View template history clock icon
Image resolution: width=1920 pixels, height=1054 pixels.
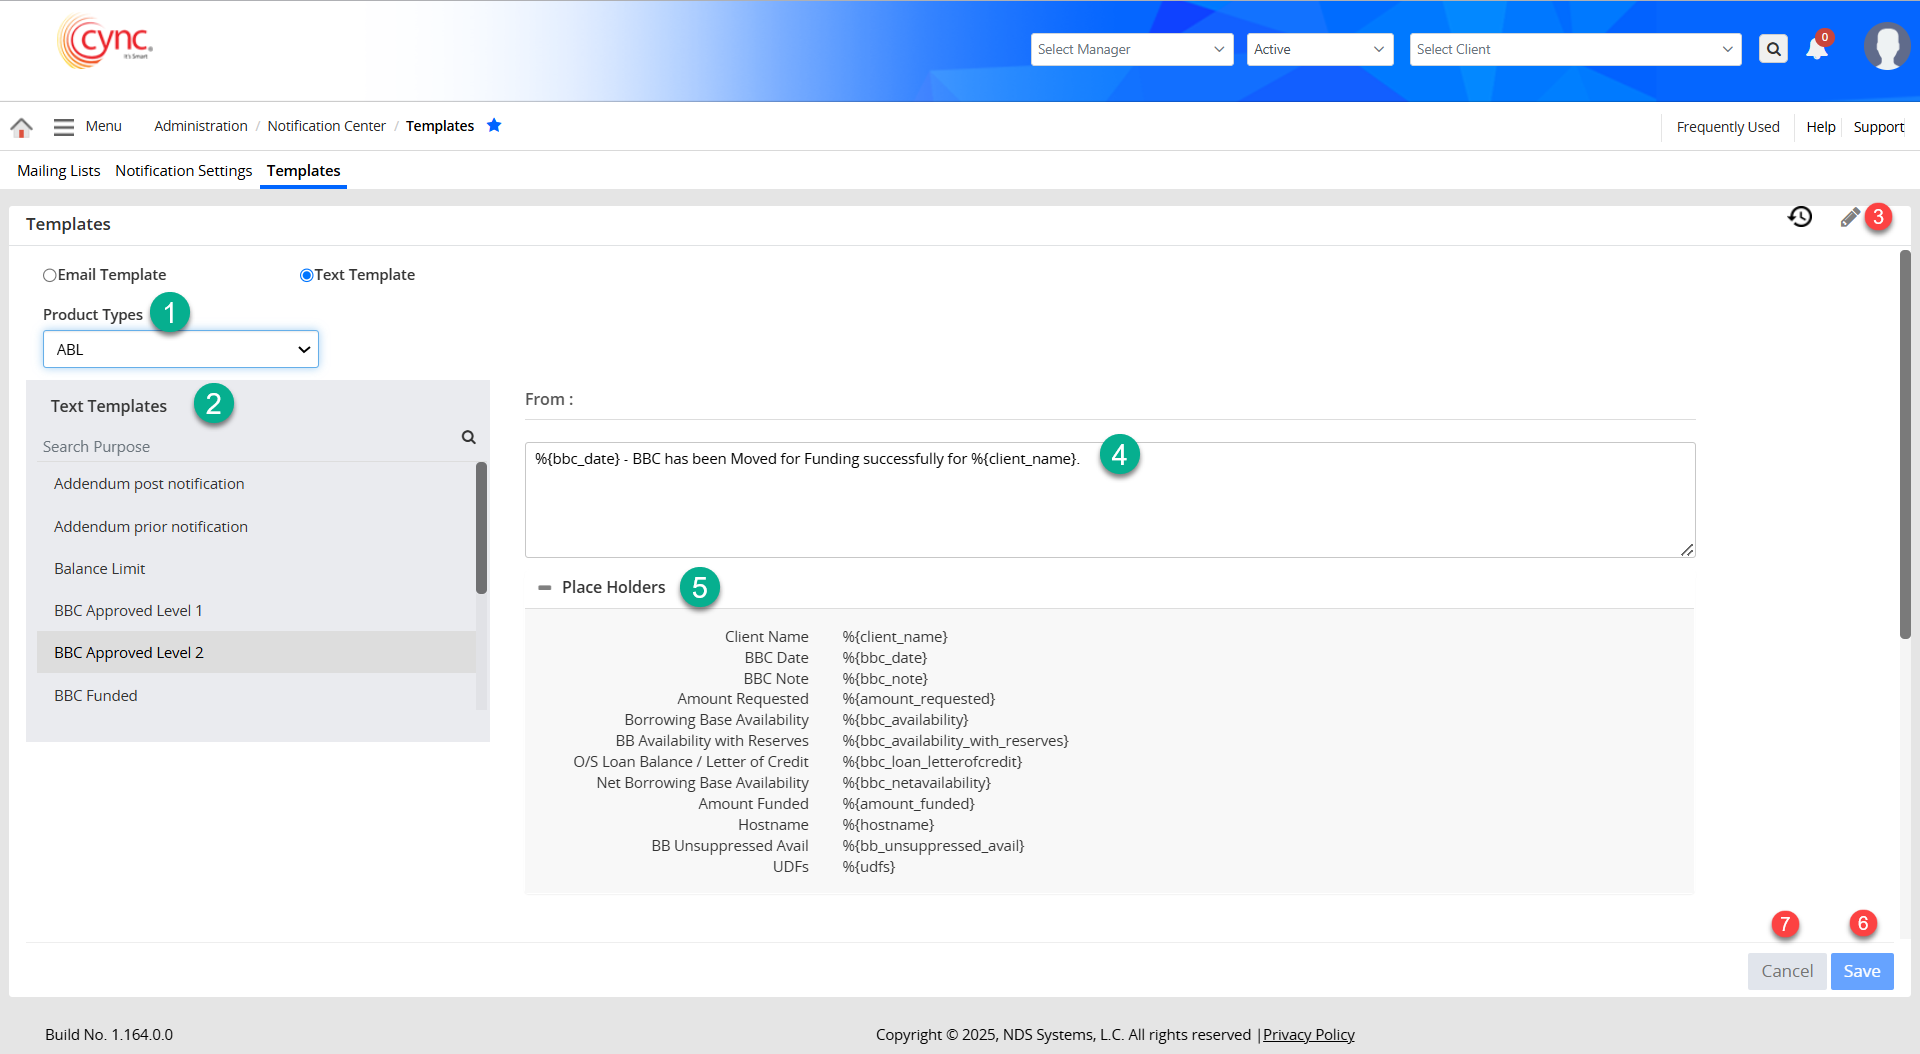1800,217
